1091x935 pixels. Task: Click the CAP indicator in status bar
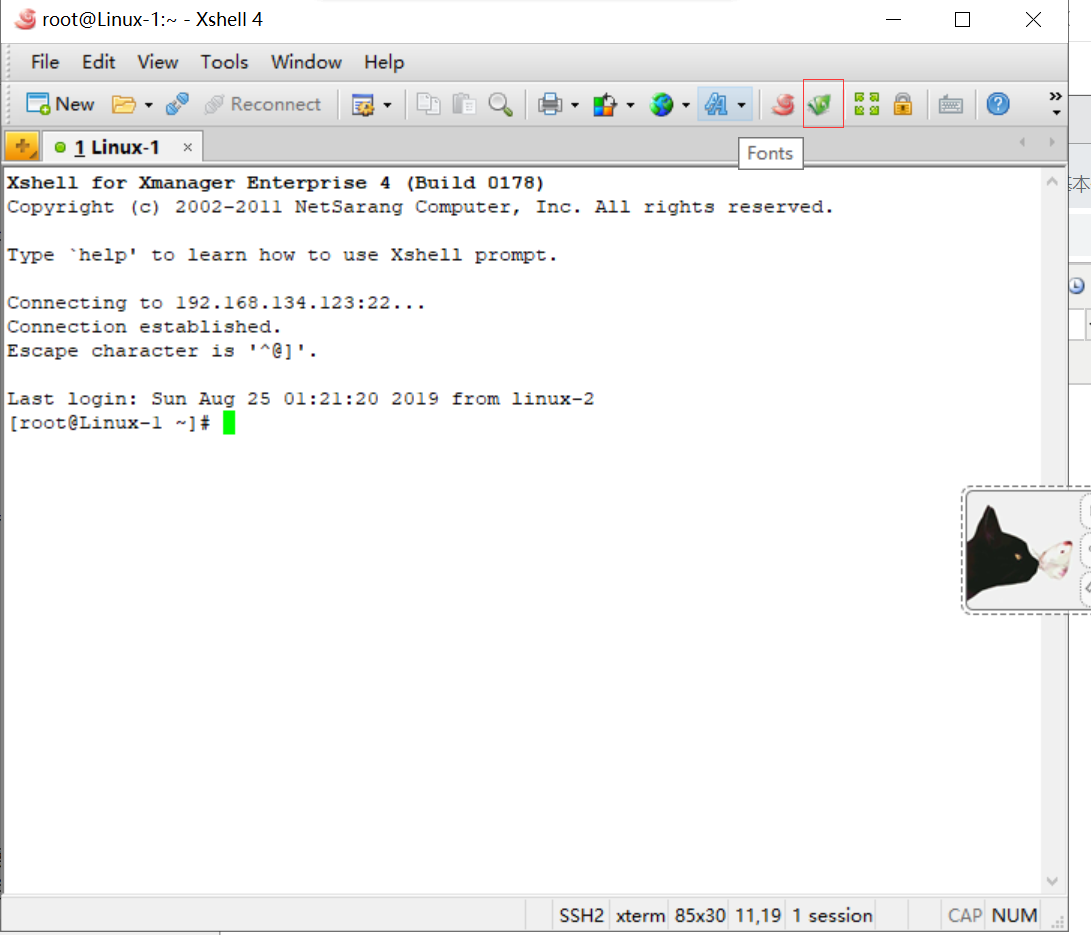click(x=965, y=916)
